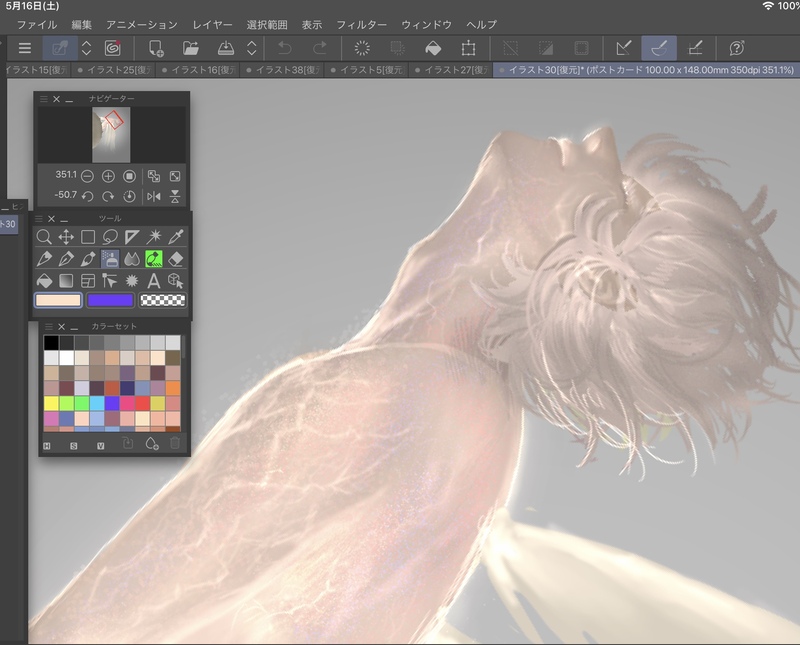Select the lasso selection tool
The width and height of the screenshot is (800, 645).
point(110,237)
